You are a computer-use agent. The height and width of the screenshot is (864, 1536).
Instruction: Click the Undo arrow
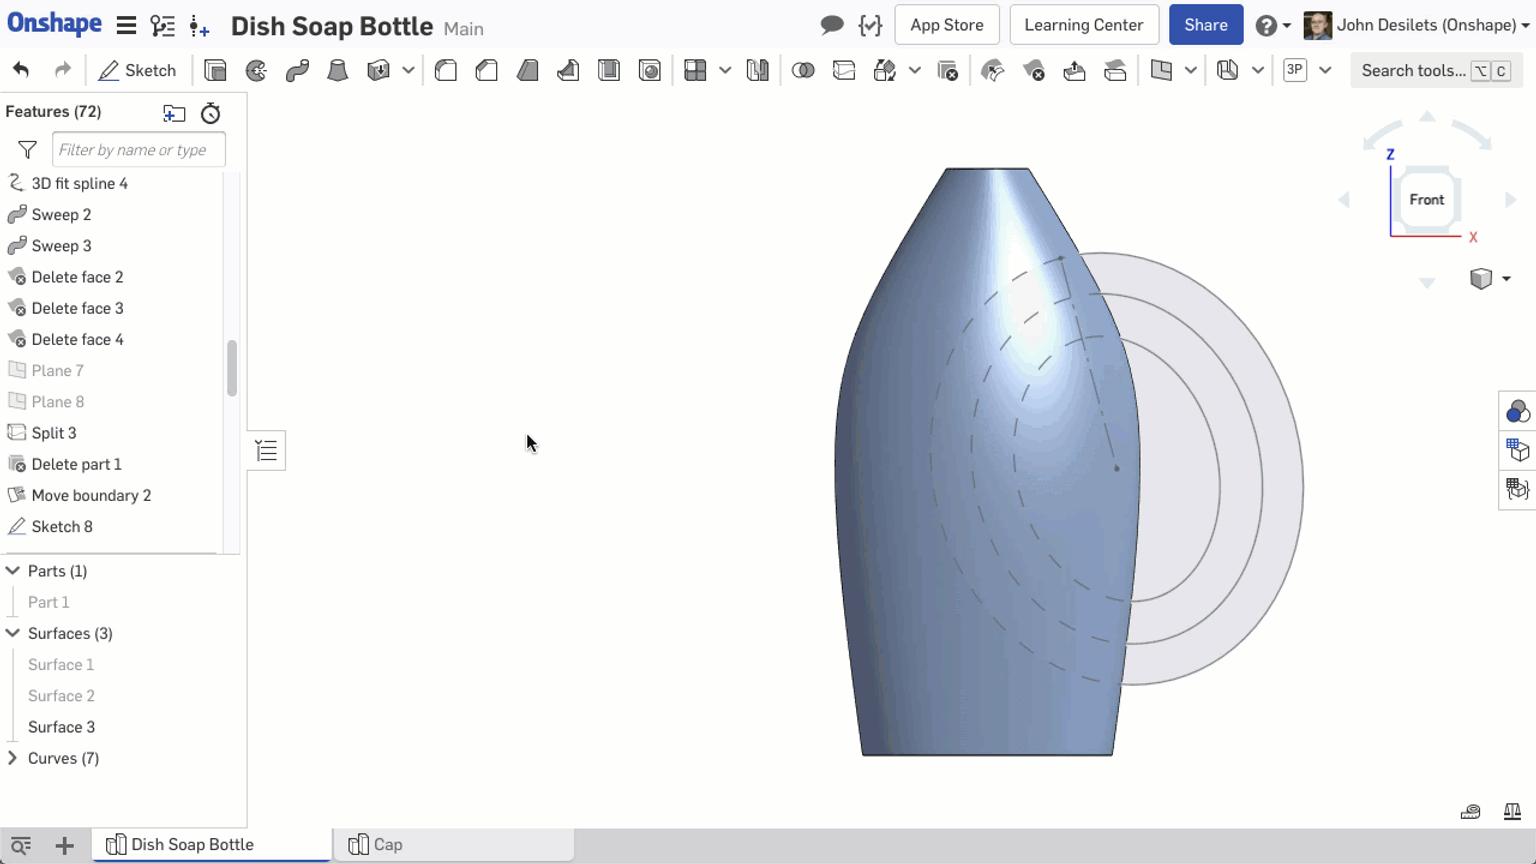tap(22, 68)
